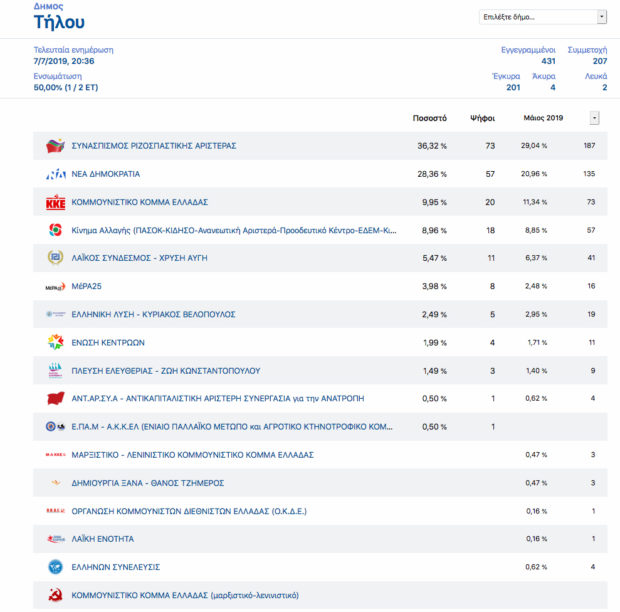
Task: Click the 9,95 % percentage value
Action: [434, 202]
